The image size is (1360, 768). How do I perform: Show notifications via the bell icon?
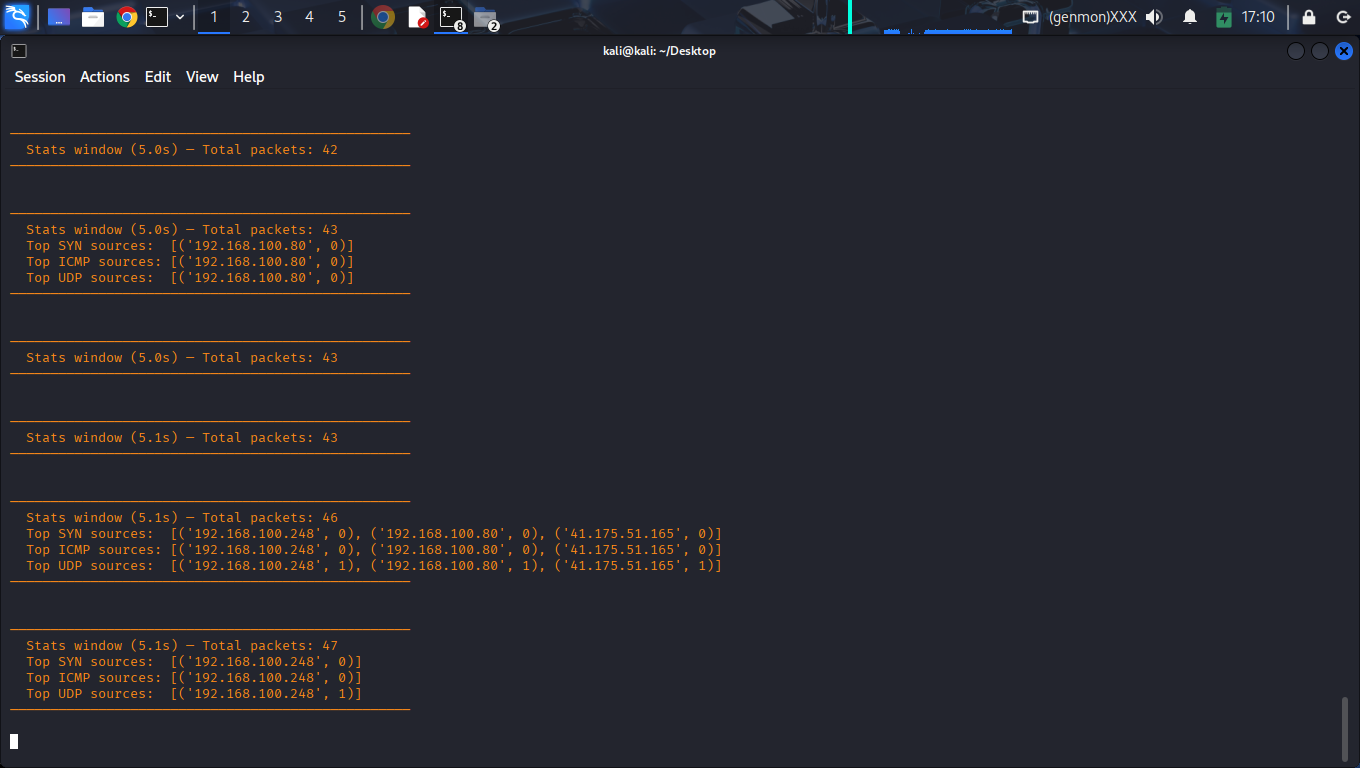click(x=1190, y=17)
